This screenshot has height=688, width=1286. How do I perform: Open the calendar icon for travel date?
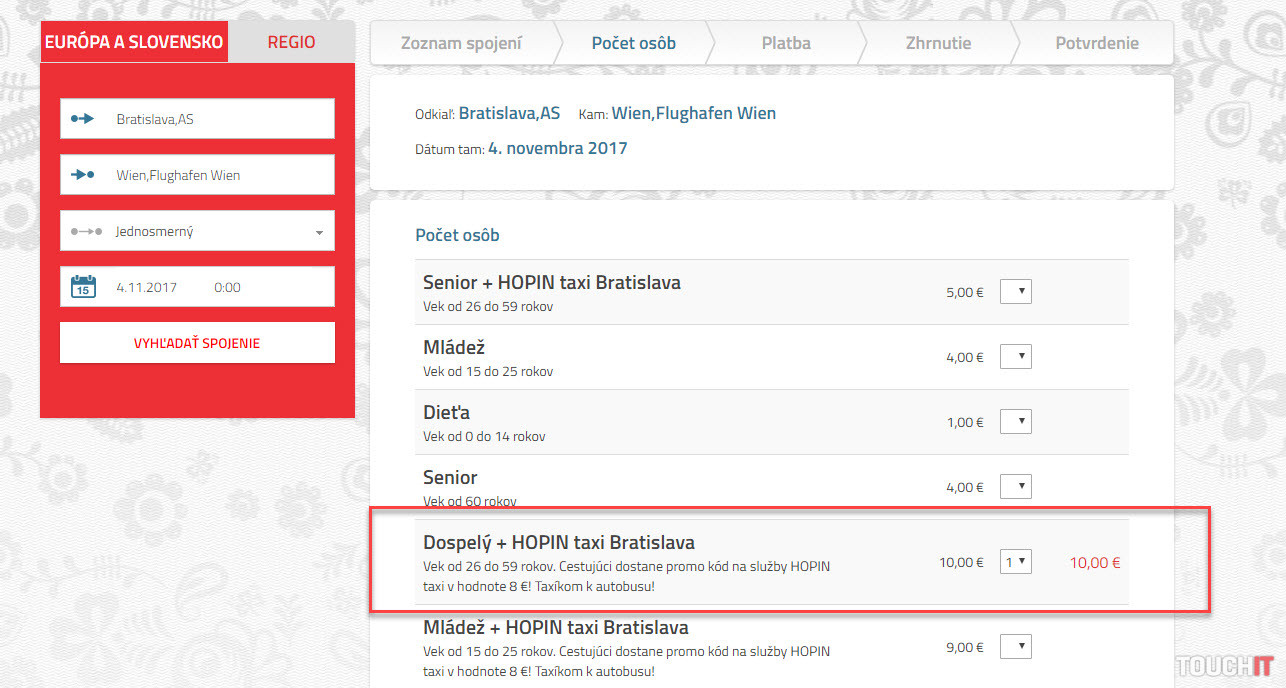point(83,287)
